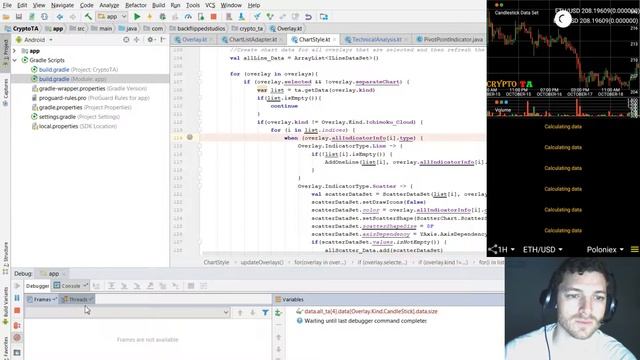Open the hamburger menu in CryptoTA app
The width and height of the screenshot is (640, 360).
click(635, 249)
